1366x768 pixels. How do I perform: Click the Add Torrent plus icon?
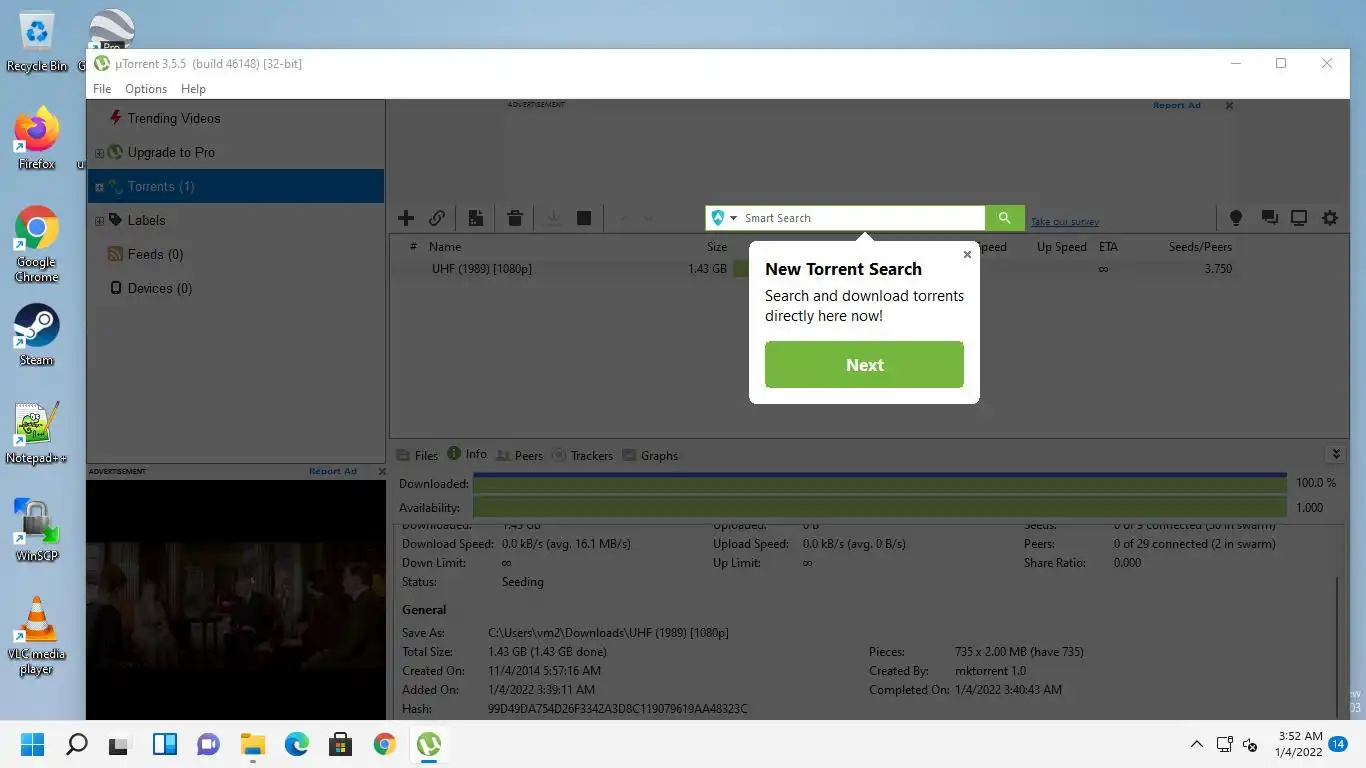[406, 218]
